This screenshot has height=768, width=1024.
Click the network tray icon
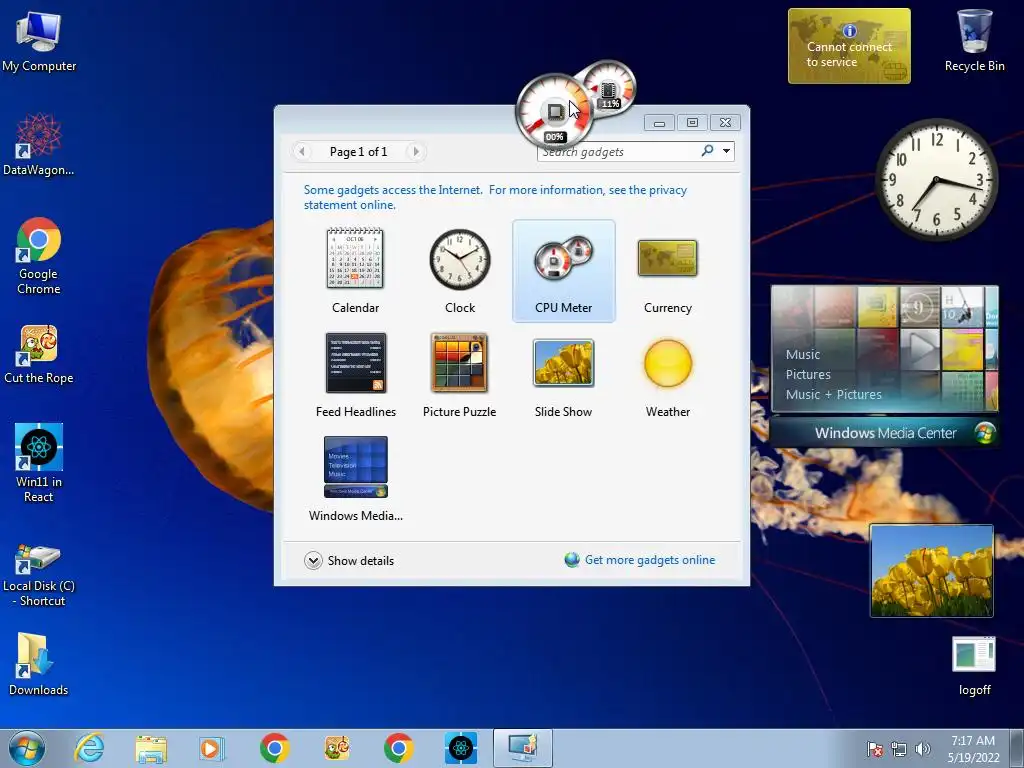click(899, 749)
